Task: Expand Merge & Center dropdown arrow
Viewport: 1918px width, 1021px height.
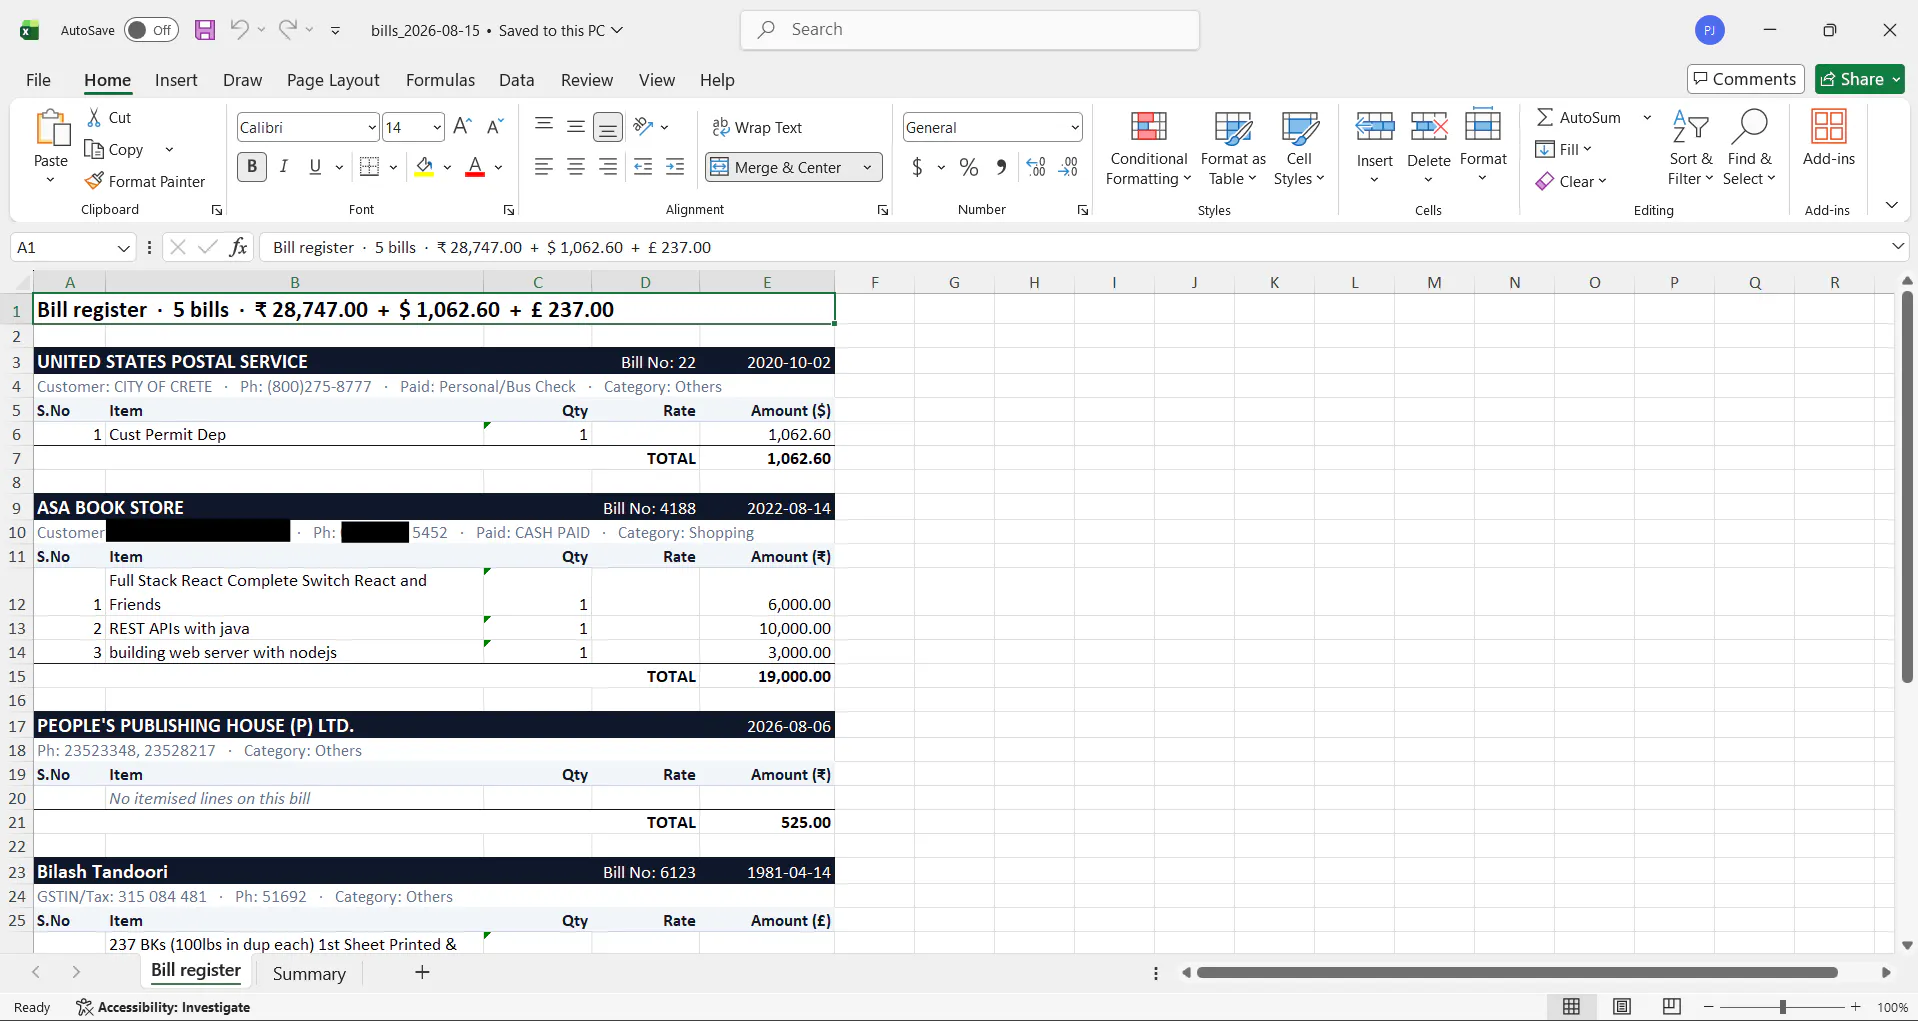Action: point(867,167)
